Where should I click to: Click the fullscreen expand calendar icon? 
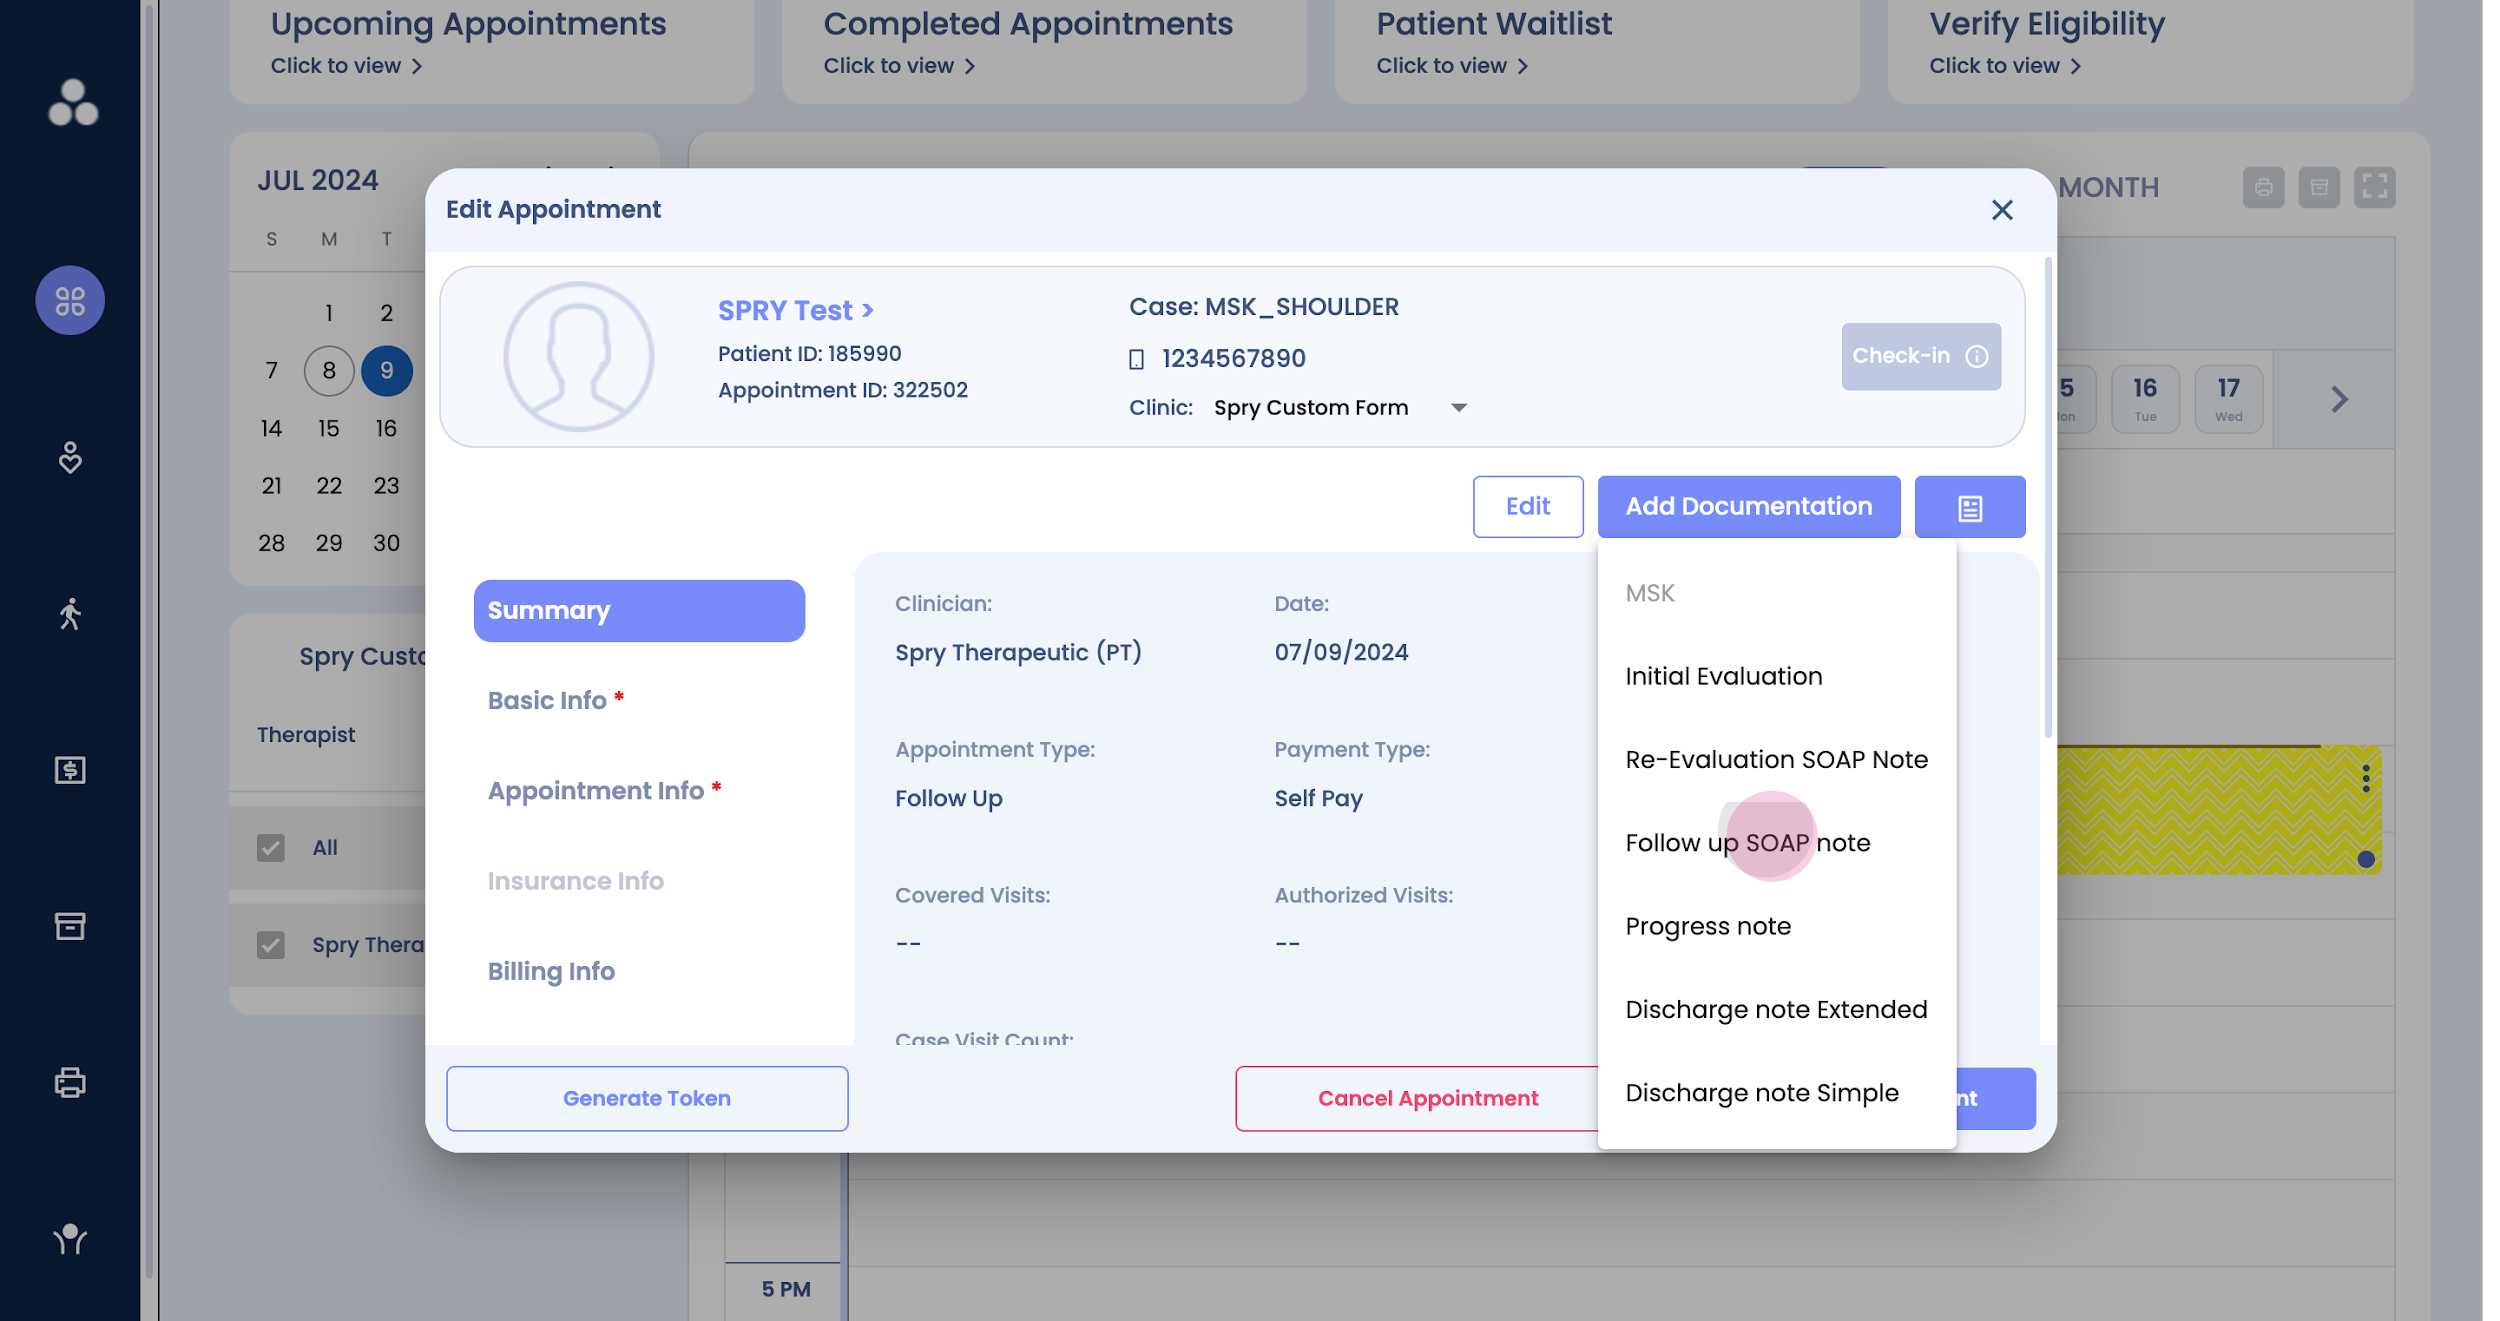(2374, 187)
